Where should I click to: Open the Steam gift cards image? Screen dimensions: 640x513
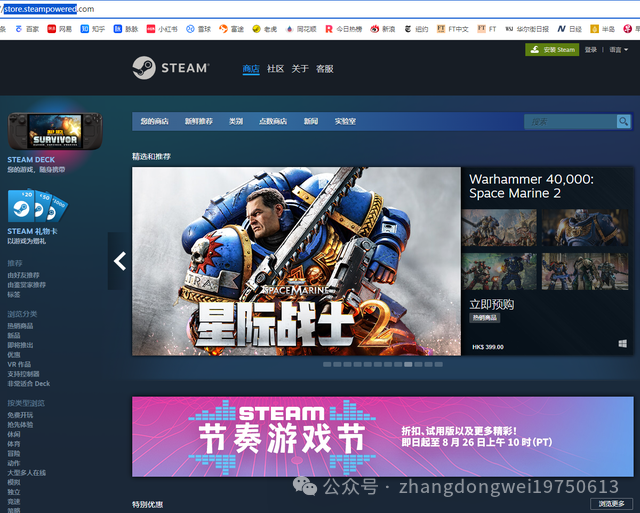38,206
